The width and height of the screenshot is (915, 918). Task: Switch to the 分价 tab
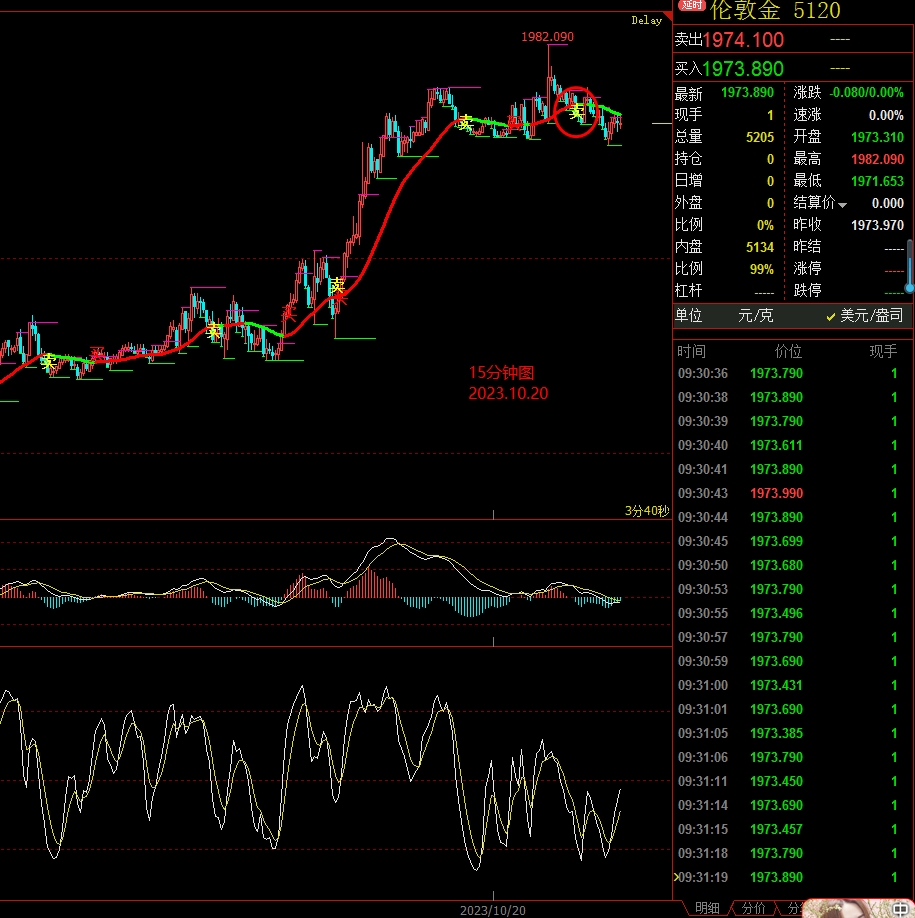click(753, 908)
